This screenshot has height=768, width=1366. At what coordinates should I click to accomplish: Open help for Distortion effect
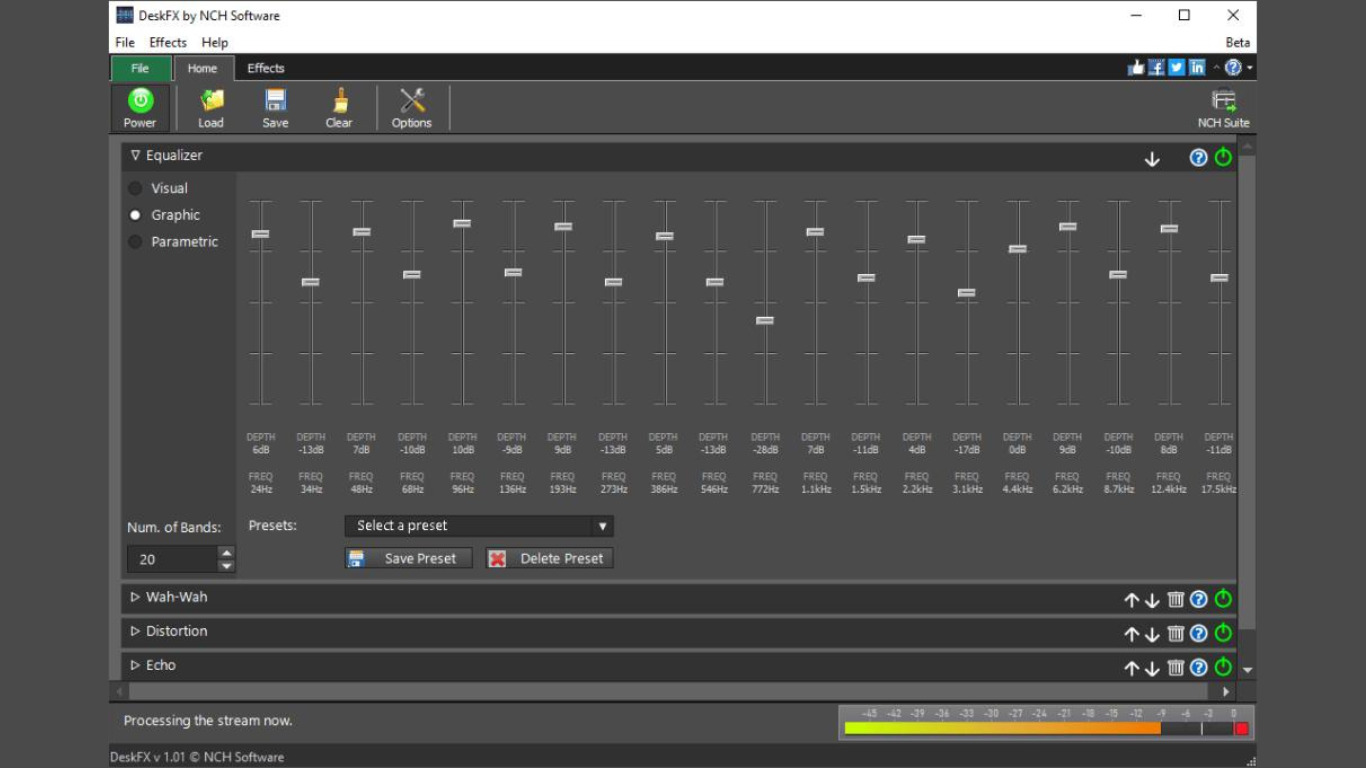[1198, 633]
